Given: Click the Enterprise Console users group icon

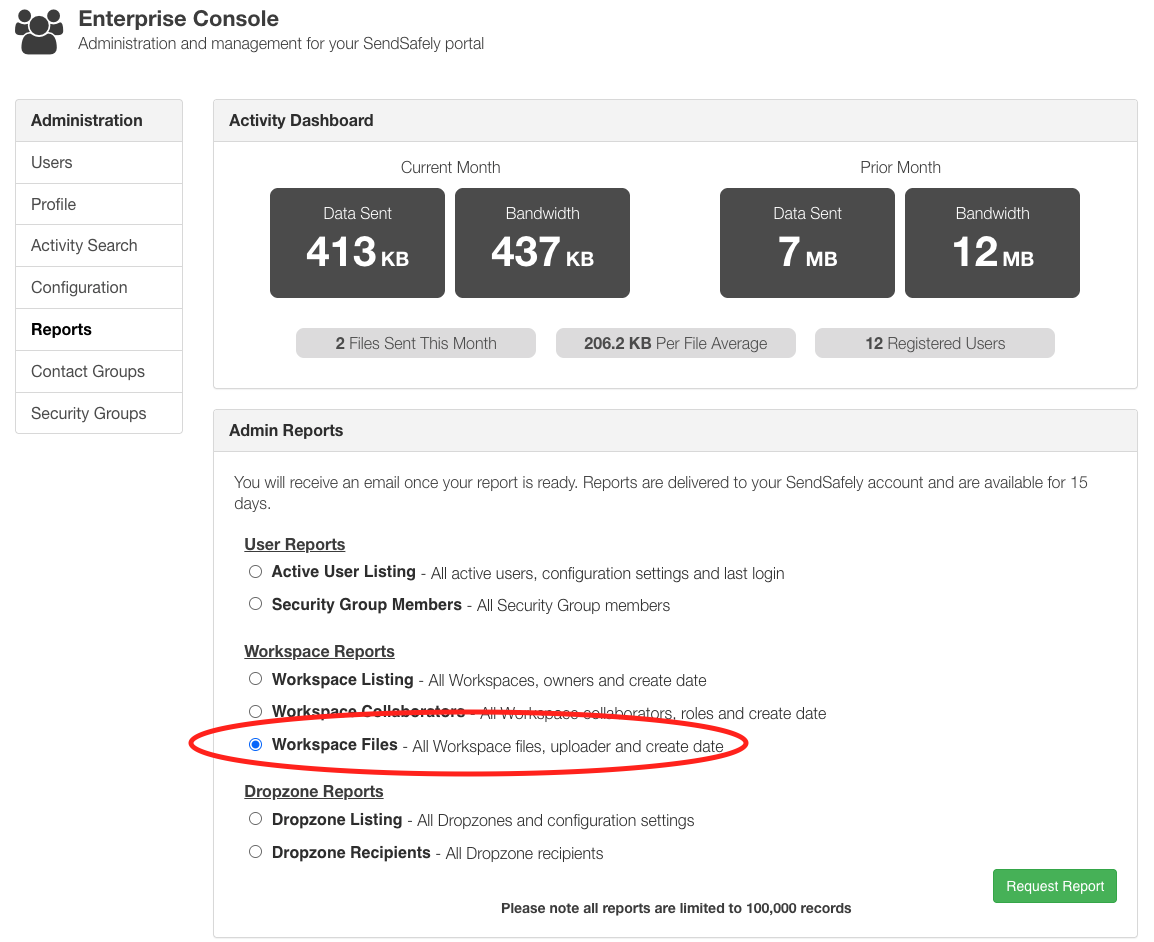Looking at the screenshot, I should (39, 32).
